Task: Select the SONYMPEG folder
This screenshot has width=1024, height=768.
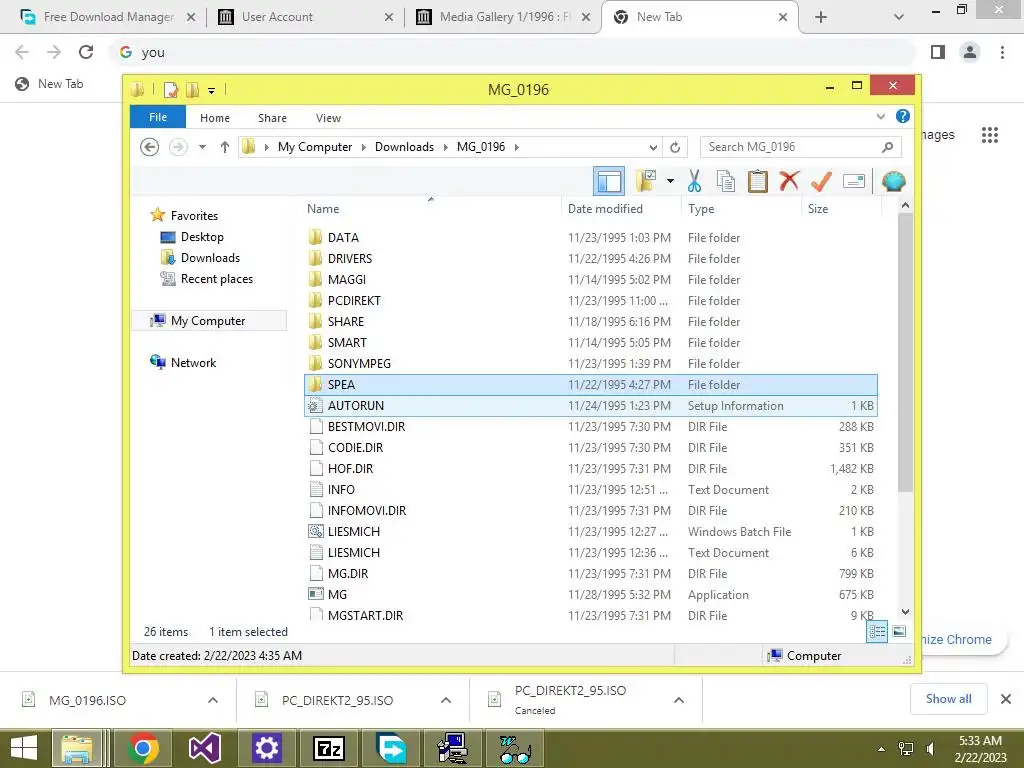Action: 590,364
